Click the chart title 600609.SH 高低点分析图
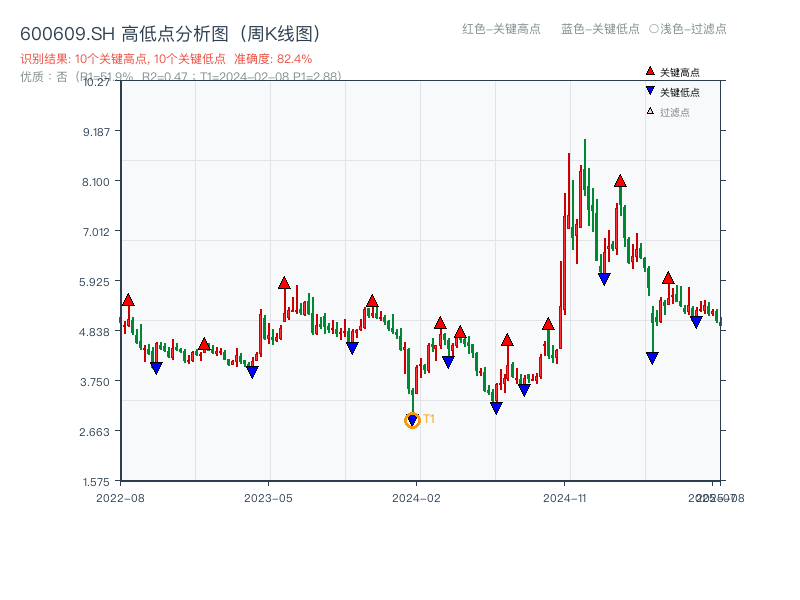The image size is (800, 600). 170,31
